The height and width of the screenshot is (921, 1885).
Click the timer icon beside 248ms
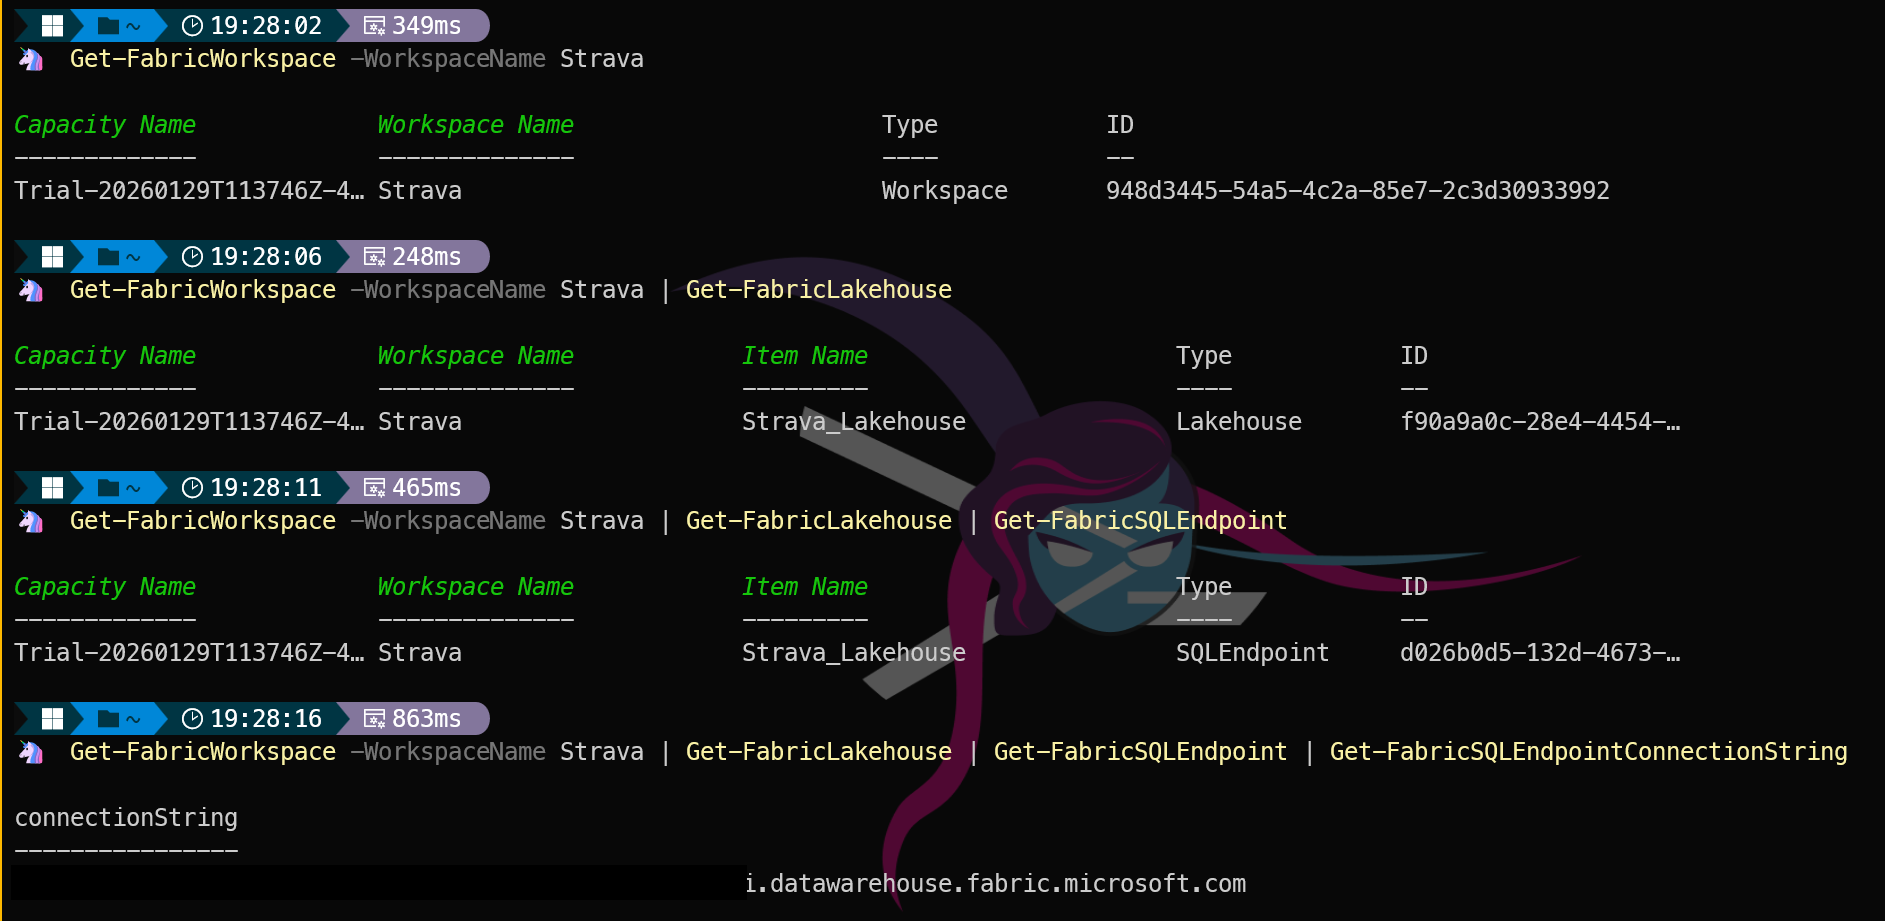[374, 257]
